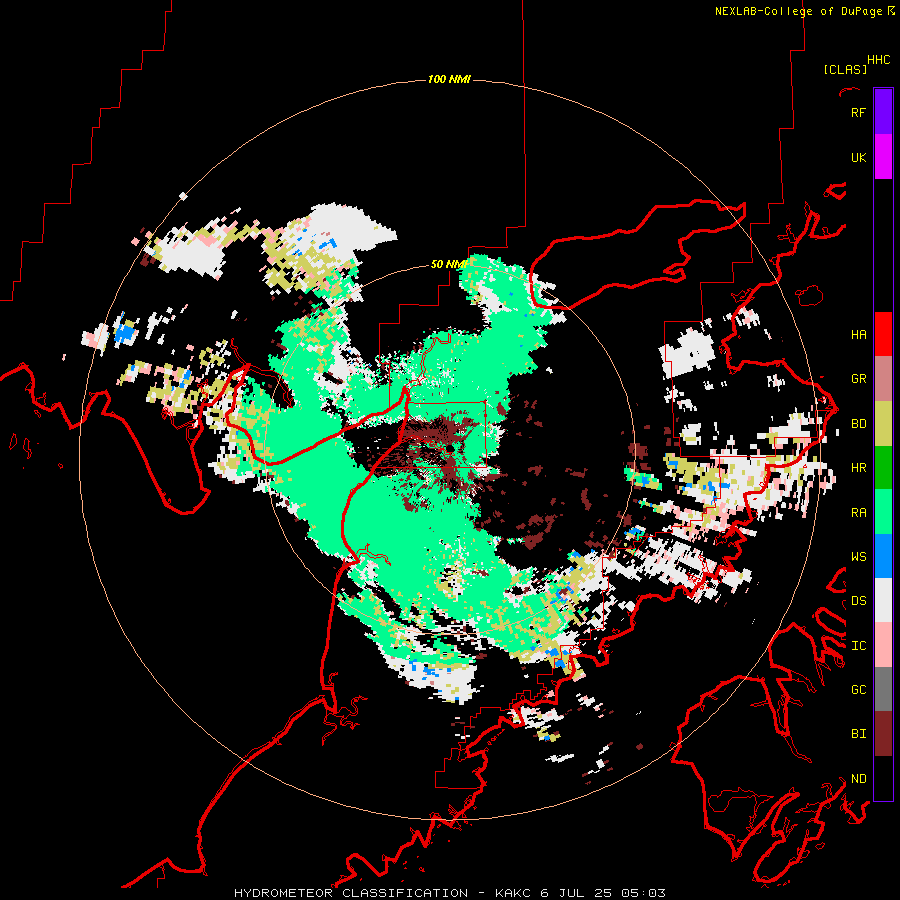Click the UK legend label
900x900 pixels.
pos(858,157)
